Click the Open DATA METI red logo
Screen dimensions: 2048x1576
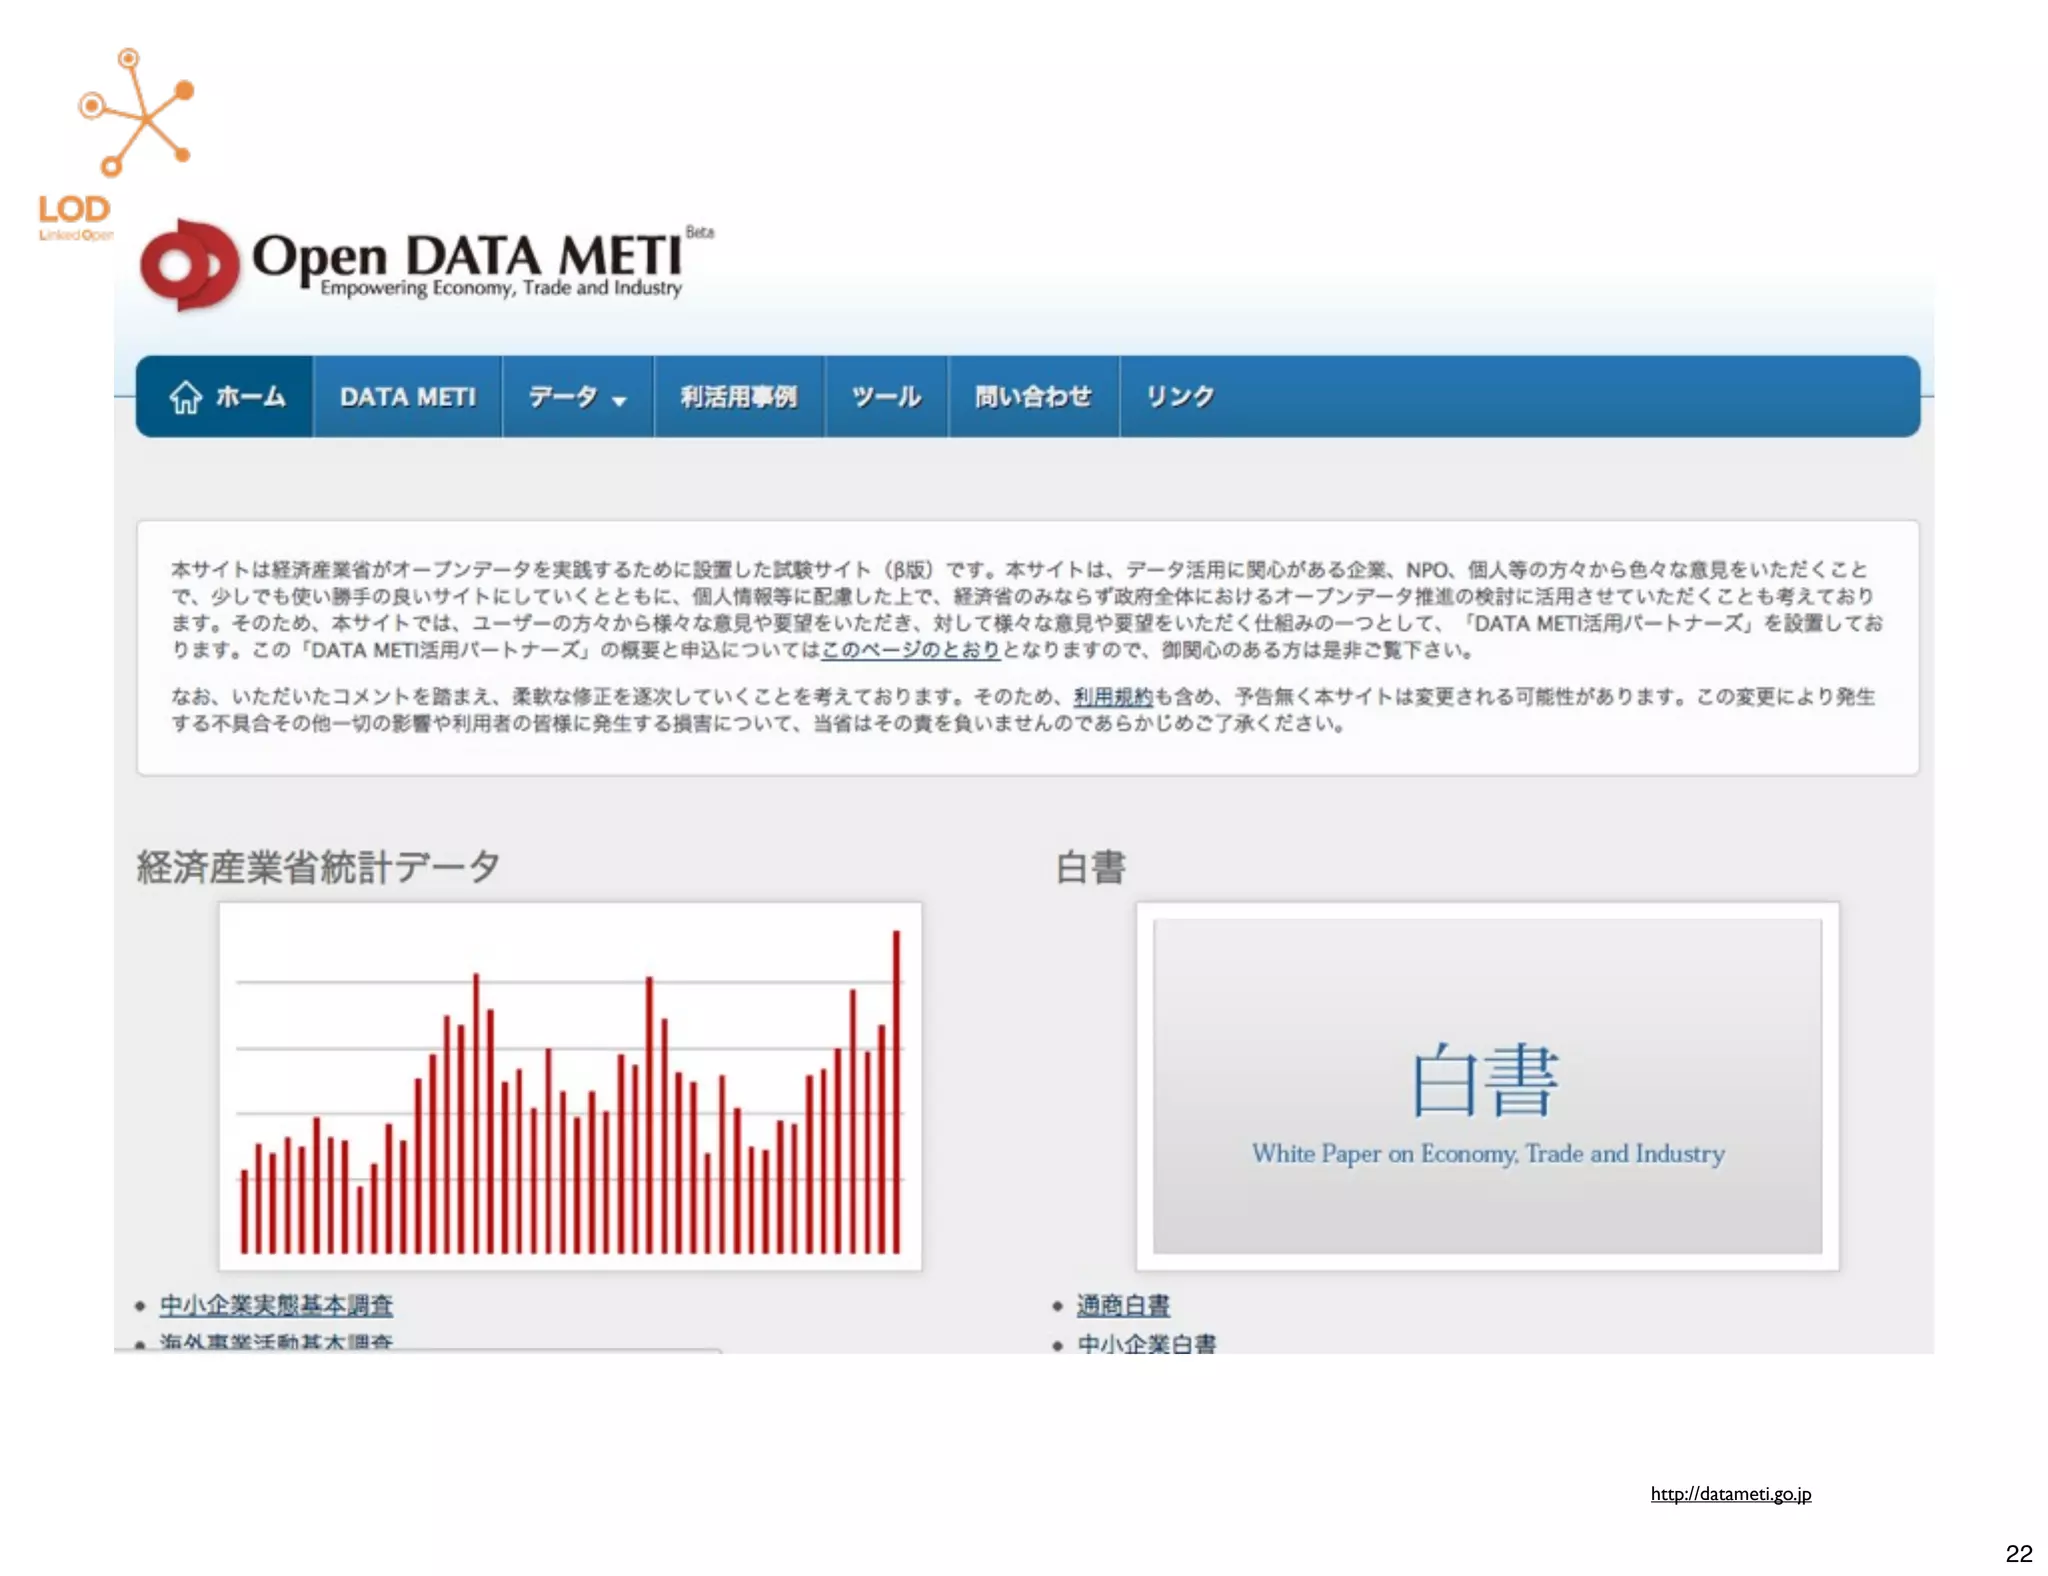pyautogui.click(x=190, y=265)
